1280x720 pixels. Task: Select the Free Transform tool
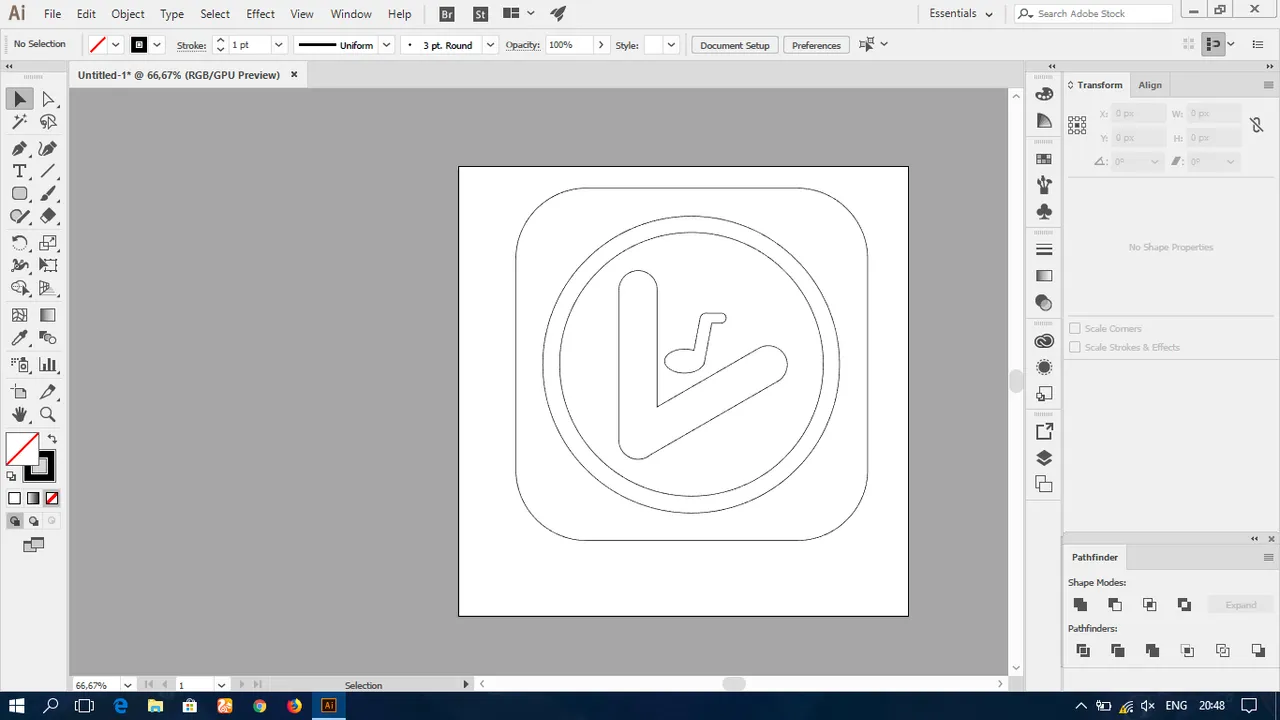point(48,265)
